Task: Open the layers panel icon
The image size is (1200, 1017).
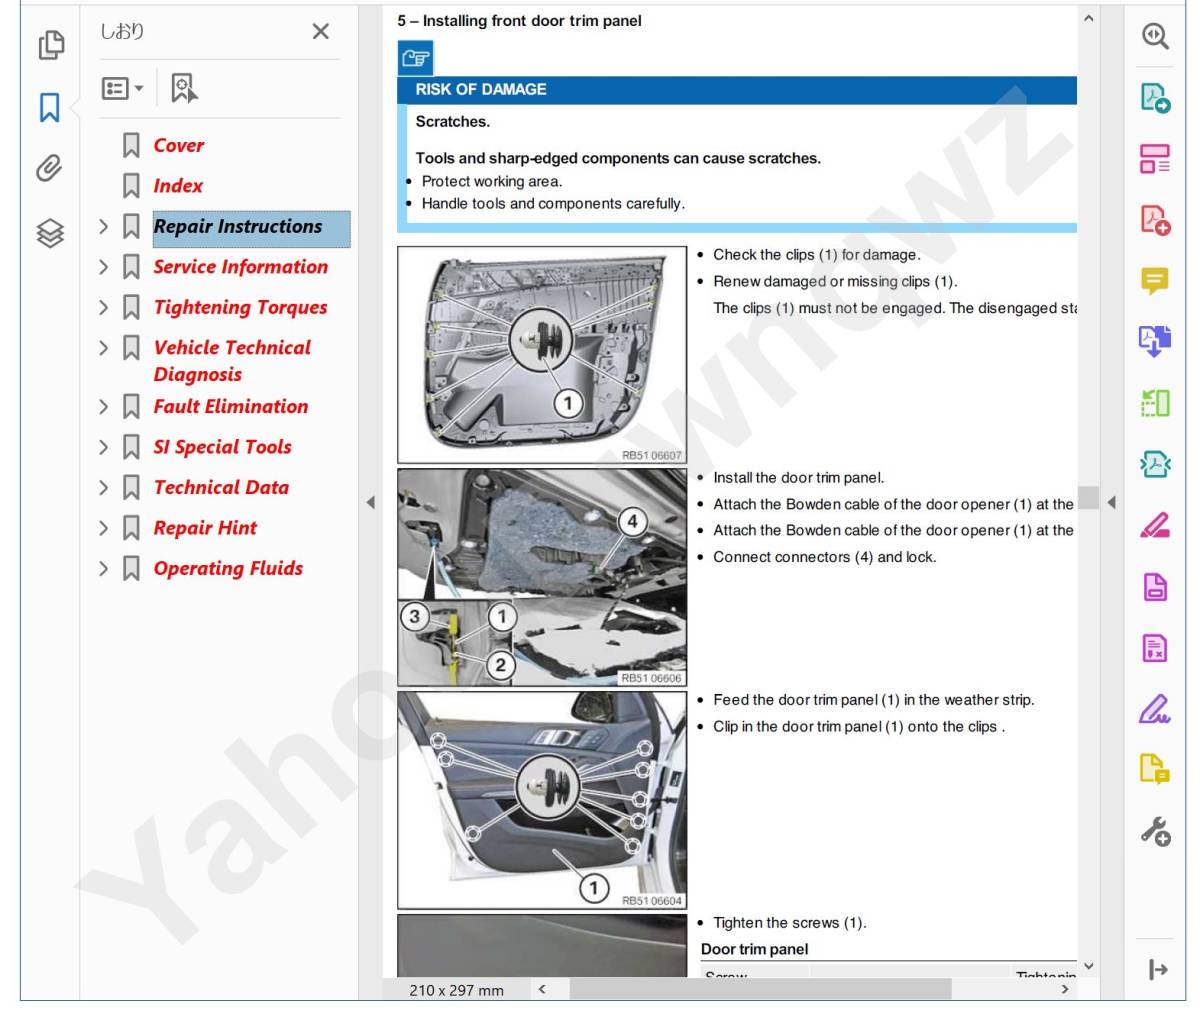Action: pyautogui.click(x=50, y=232)
